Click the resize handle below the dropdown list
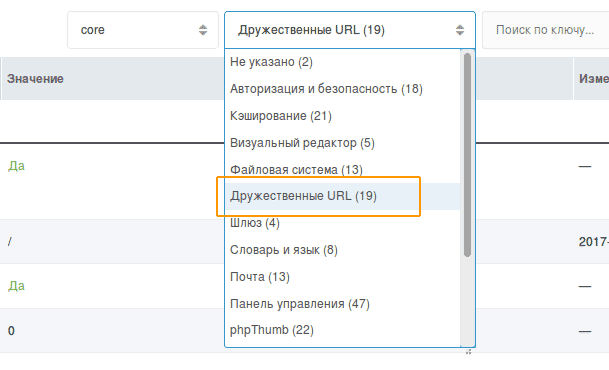The height and width of the screenshot is (370, 609). (x=469, y=352)
